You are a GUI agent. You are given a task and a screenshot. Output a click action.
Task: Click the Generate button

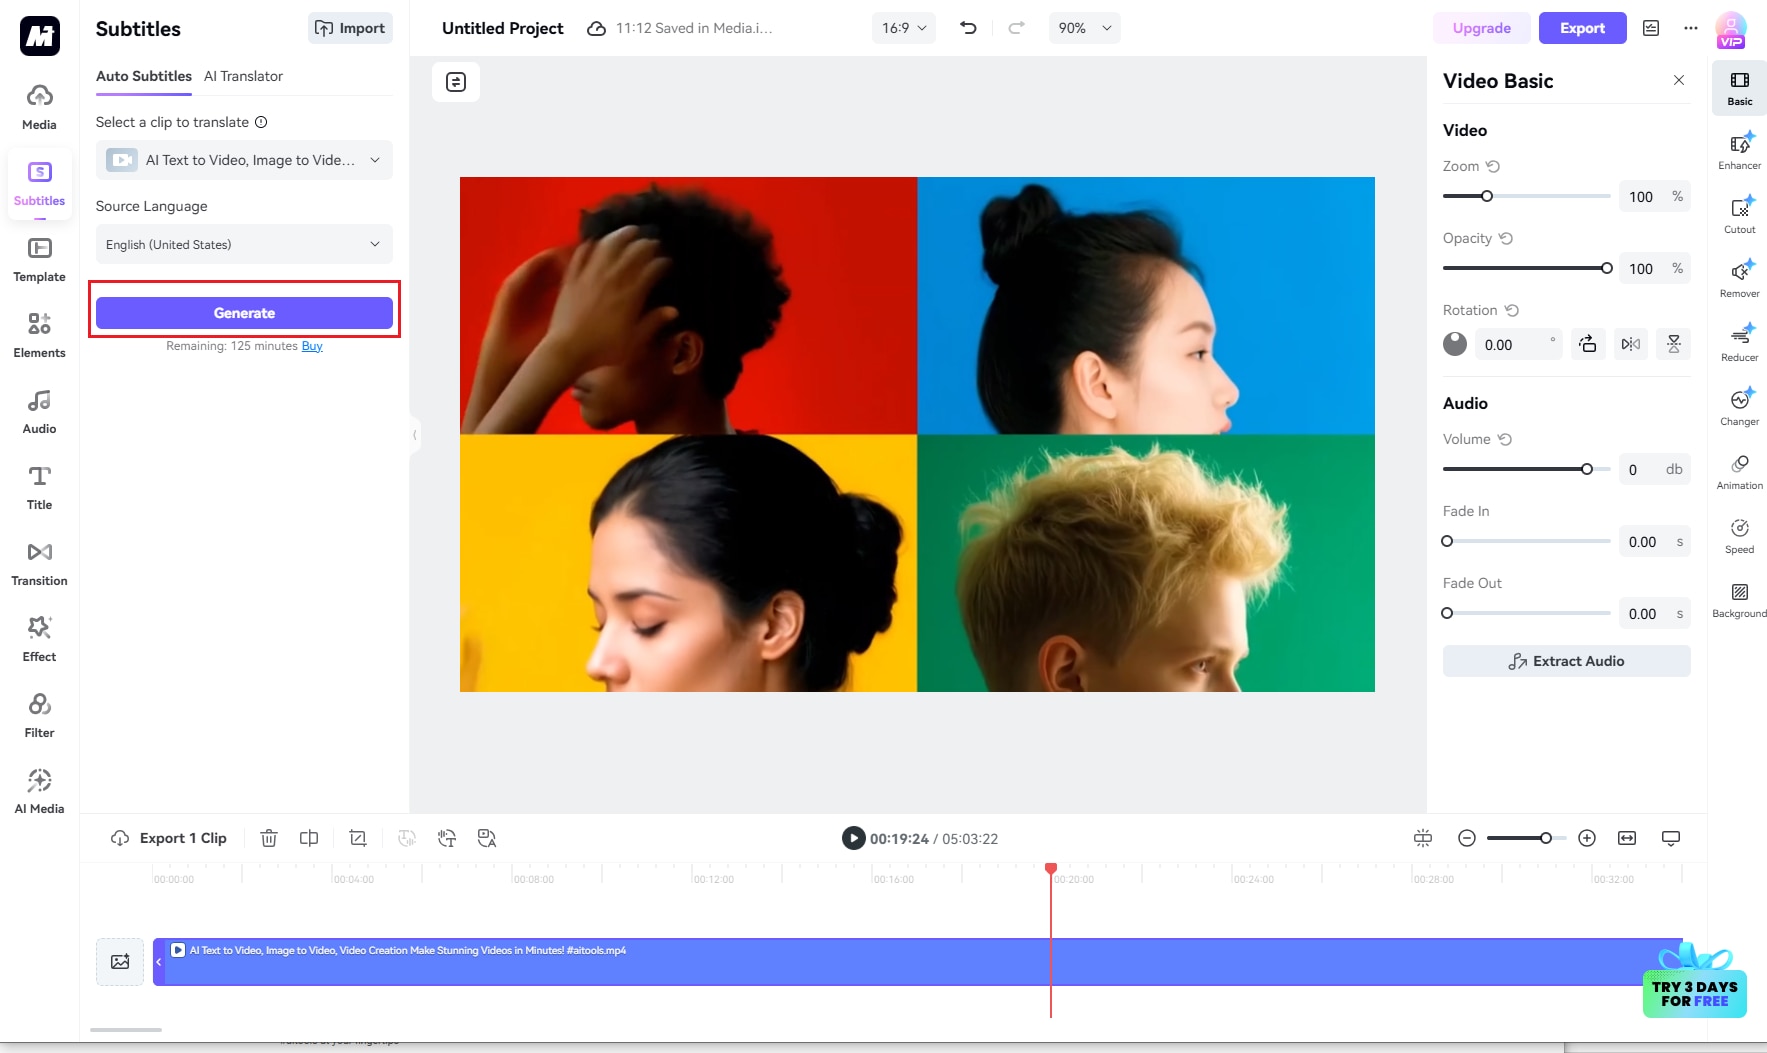244,313
